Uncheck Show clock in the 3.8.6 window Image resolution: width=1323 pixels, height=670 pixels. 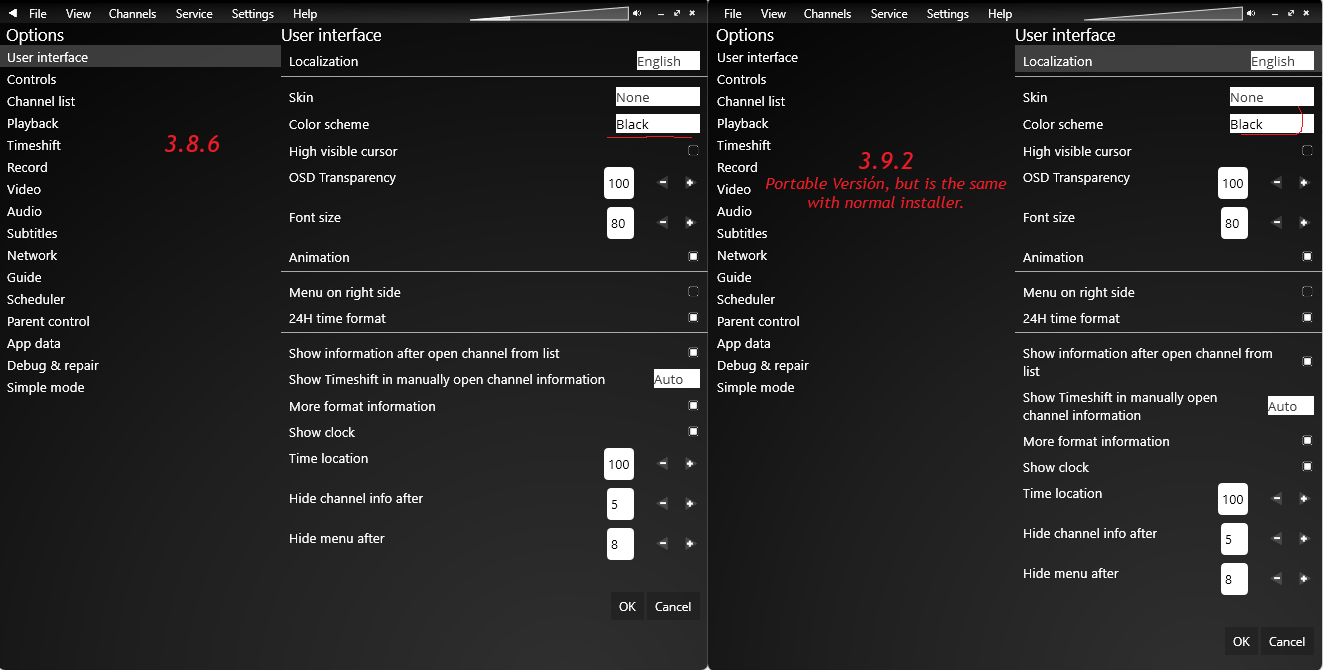(x=693, y=432)
